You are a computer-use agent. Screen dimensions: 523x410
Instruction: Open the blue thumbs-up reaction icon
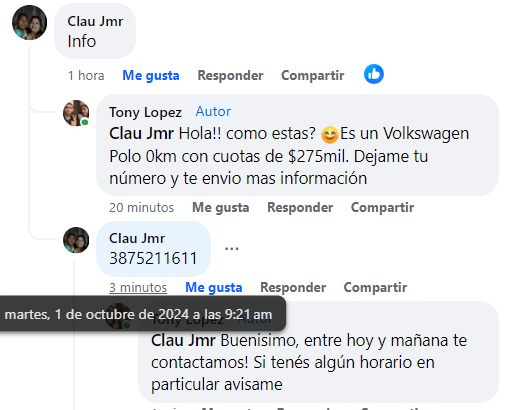374,74
